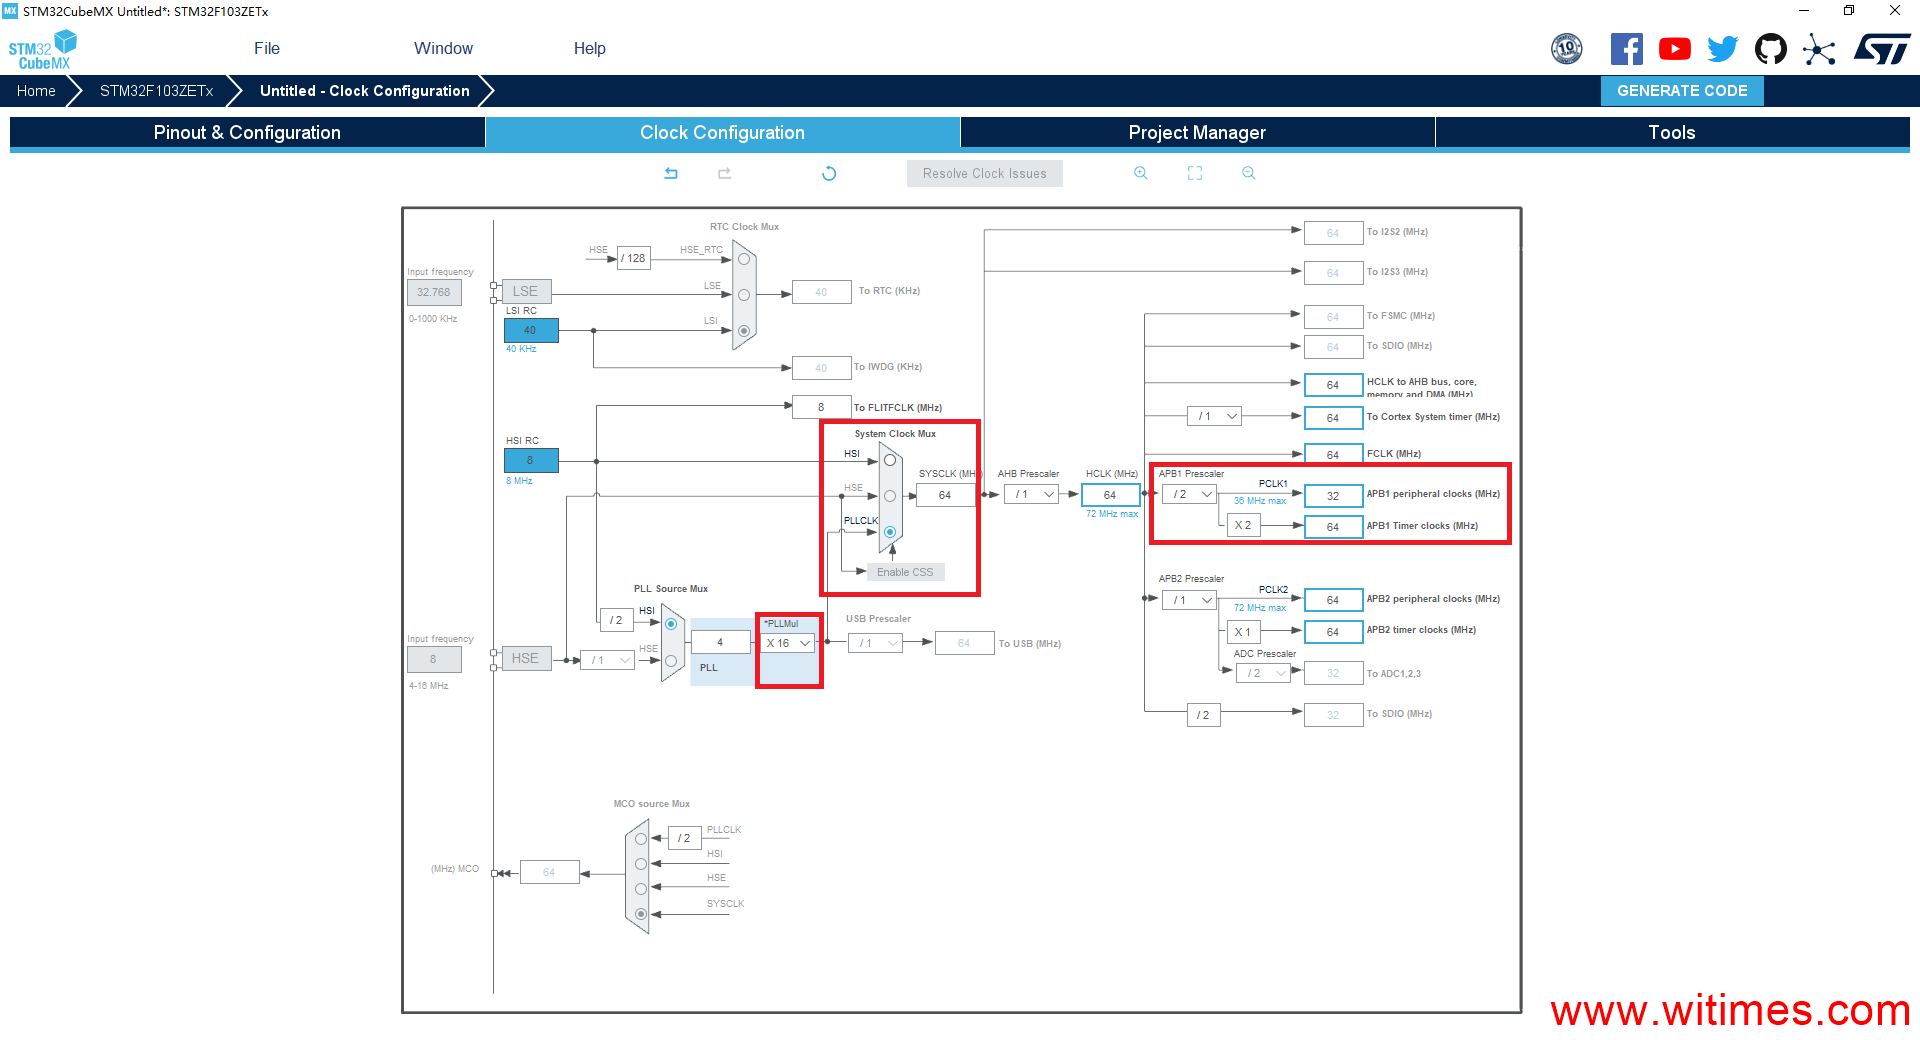Click the HSE oscillator block

pyautogui.click(x=526, y=658)
